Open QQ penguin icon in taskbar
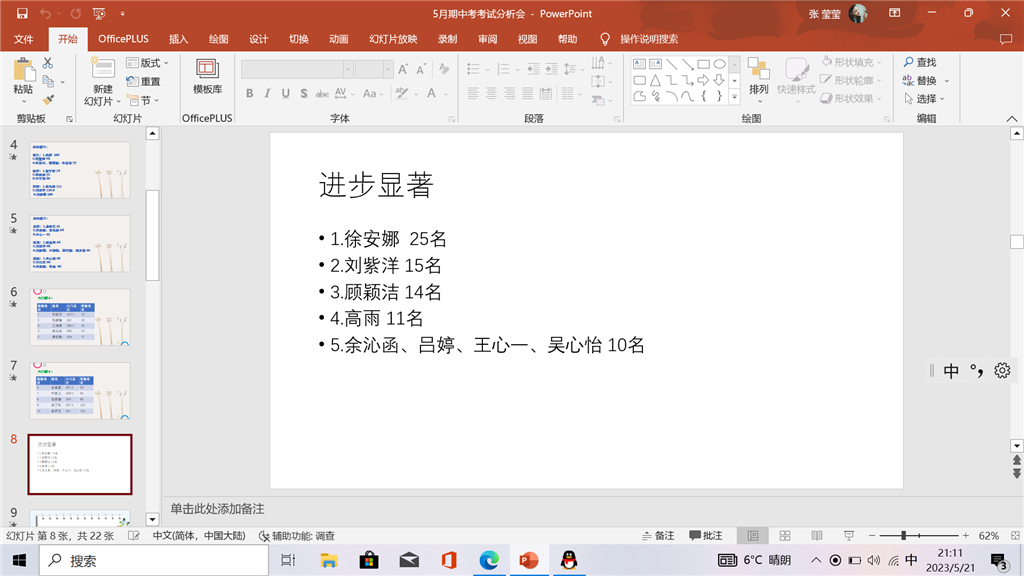This screenshot has height=576, width=1024. pos(569,560)
